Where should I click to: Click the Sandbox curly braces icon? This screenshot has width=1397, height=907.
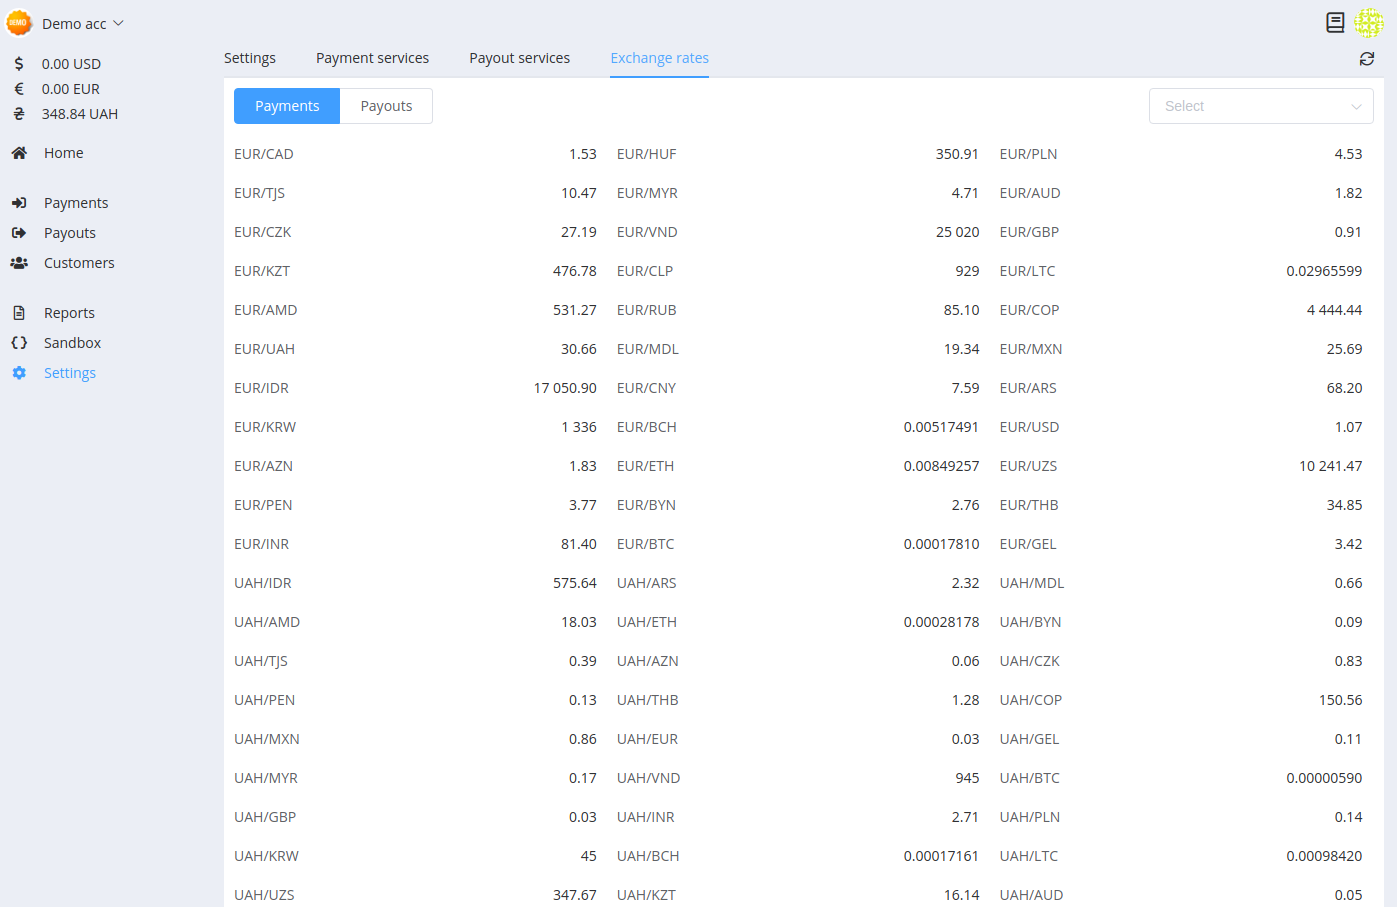[19, 343]
